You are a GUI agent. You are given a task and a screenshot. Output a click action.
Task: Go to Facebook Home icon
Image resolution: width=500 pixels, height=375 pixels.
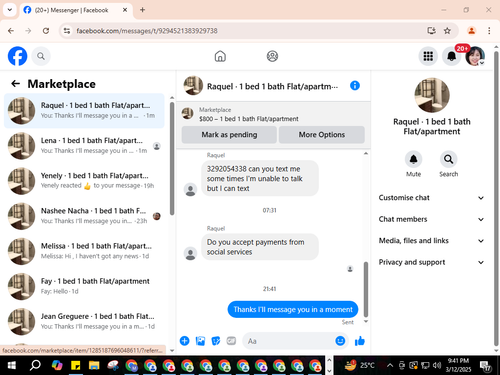[220, 56]
